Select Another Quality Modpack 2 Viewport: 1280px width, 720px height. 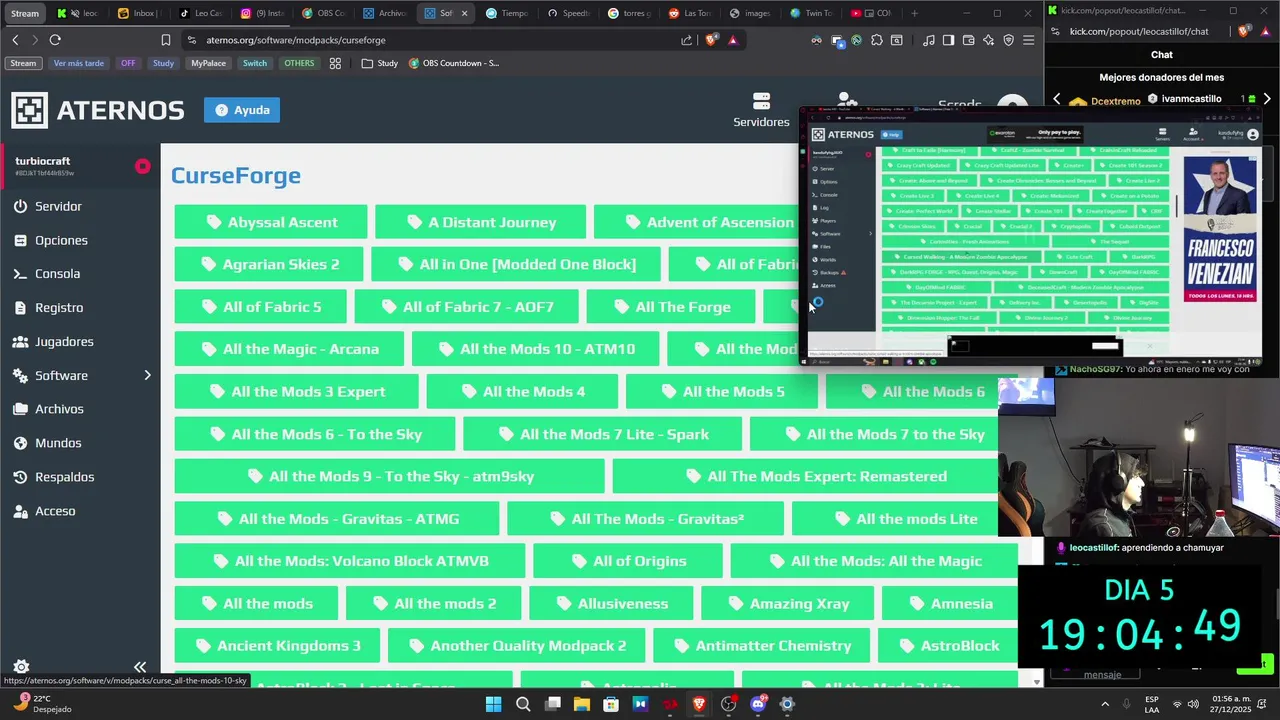click(x=516, y=646)
